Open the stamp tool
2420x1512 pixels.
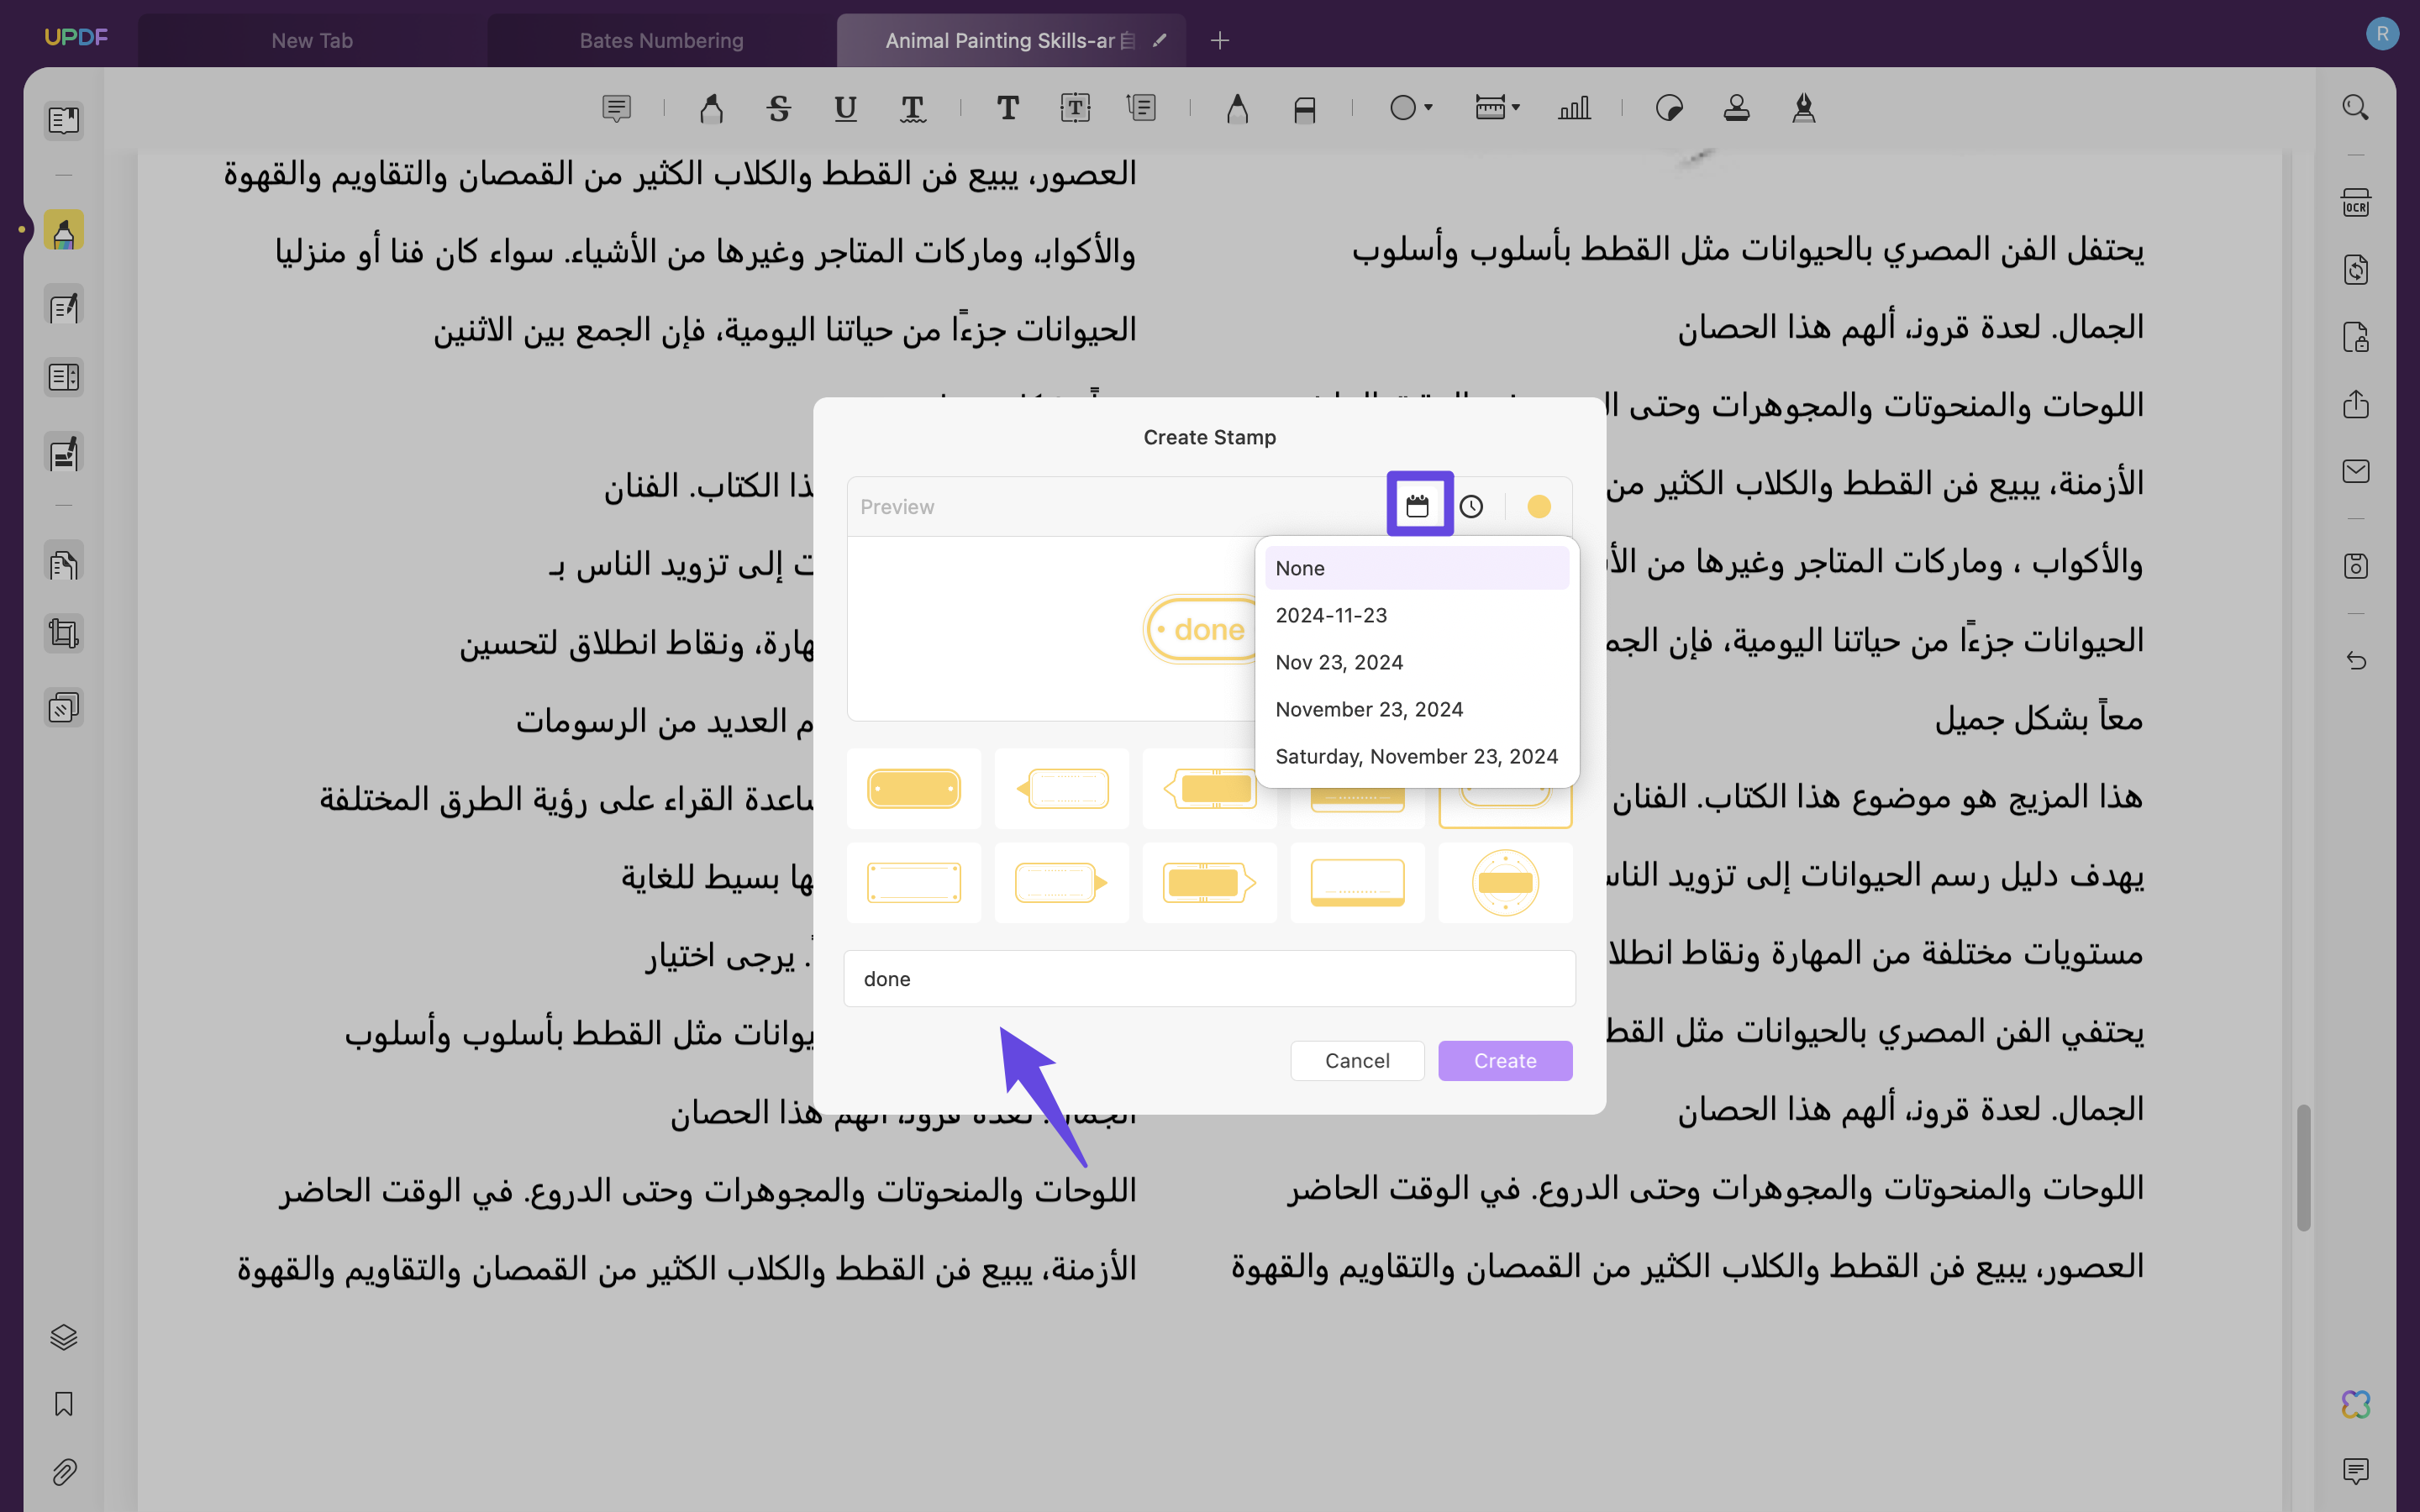point(1736,108)
